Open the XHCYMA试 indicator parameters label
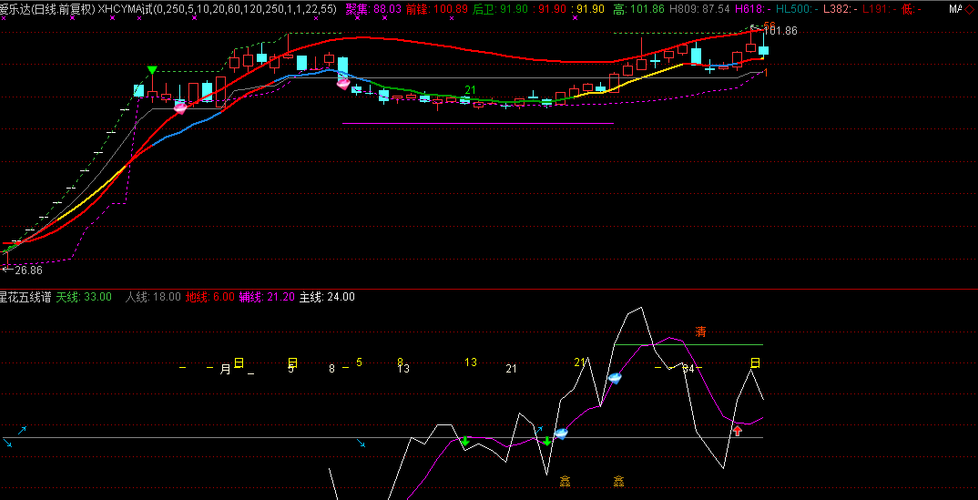Viewport: 978px width, 500px height. coord(217,9)
